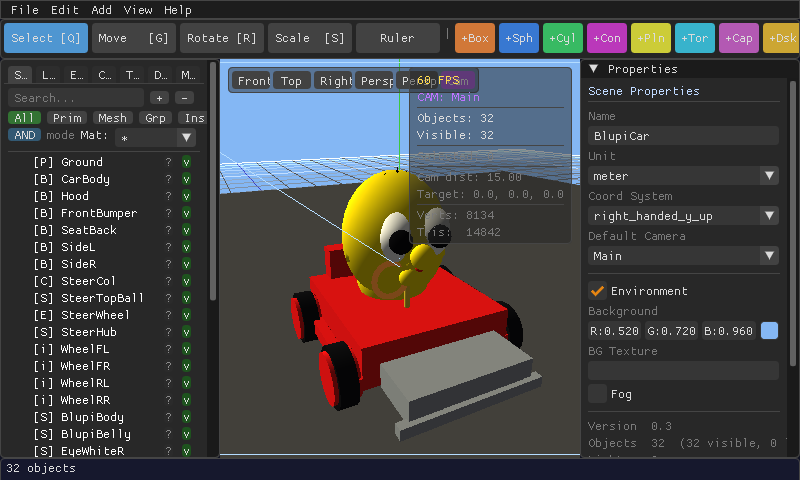Add a sphere with +Sph button
This screenshot has width=800, height=480.
(519, 38)
